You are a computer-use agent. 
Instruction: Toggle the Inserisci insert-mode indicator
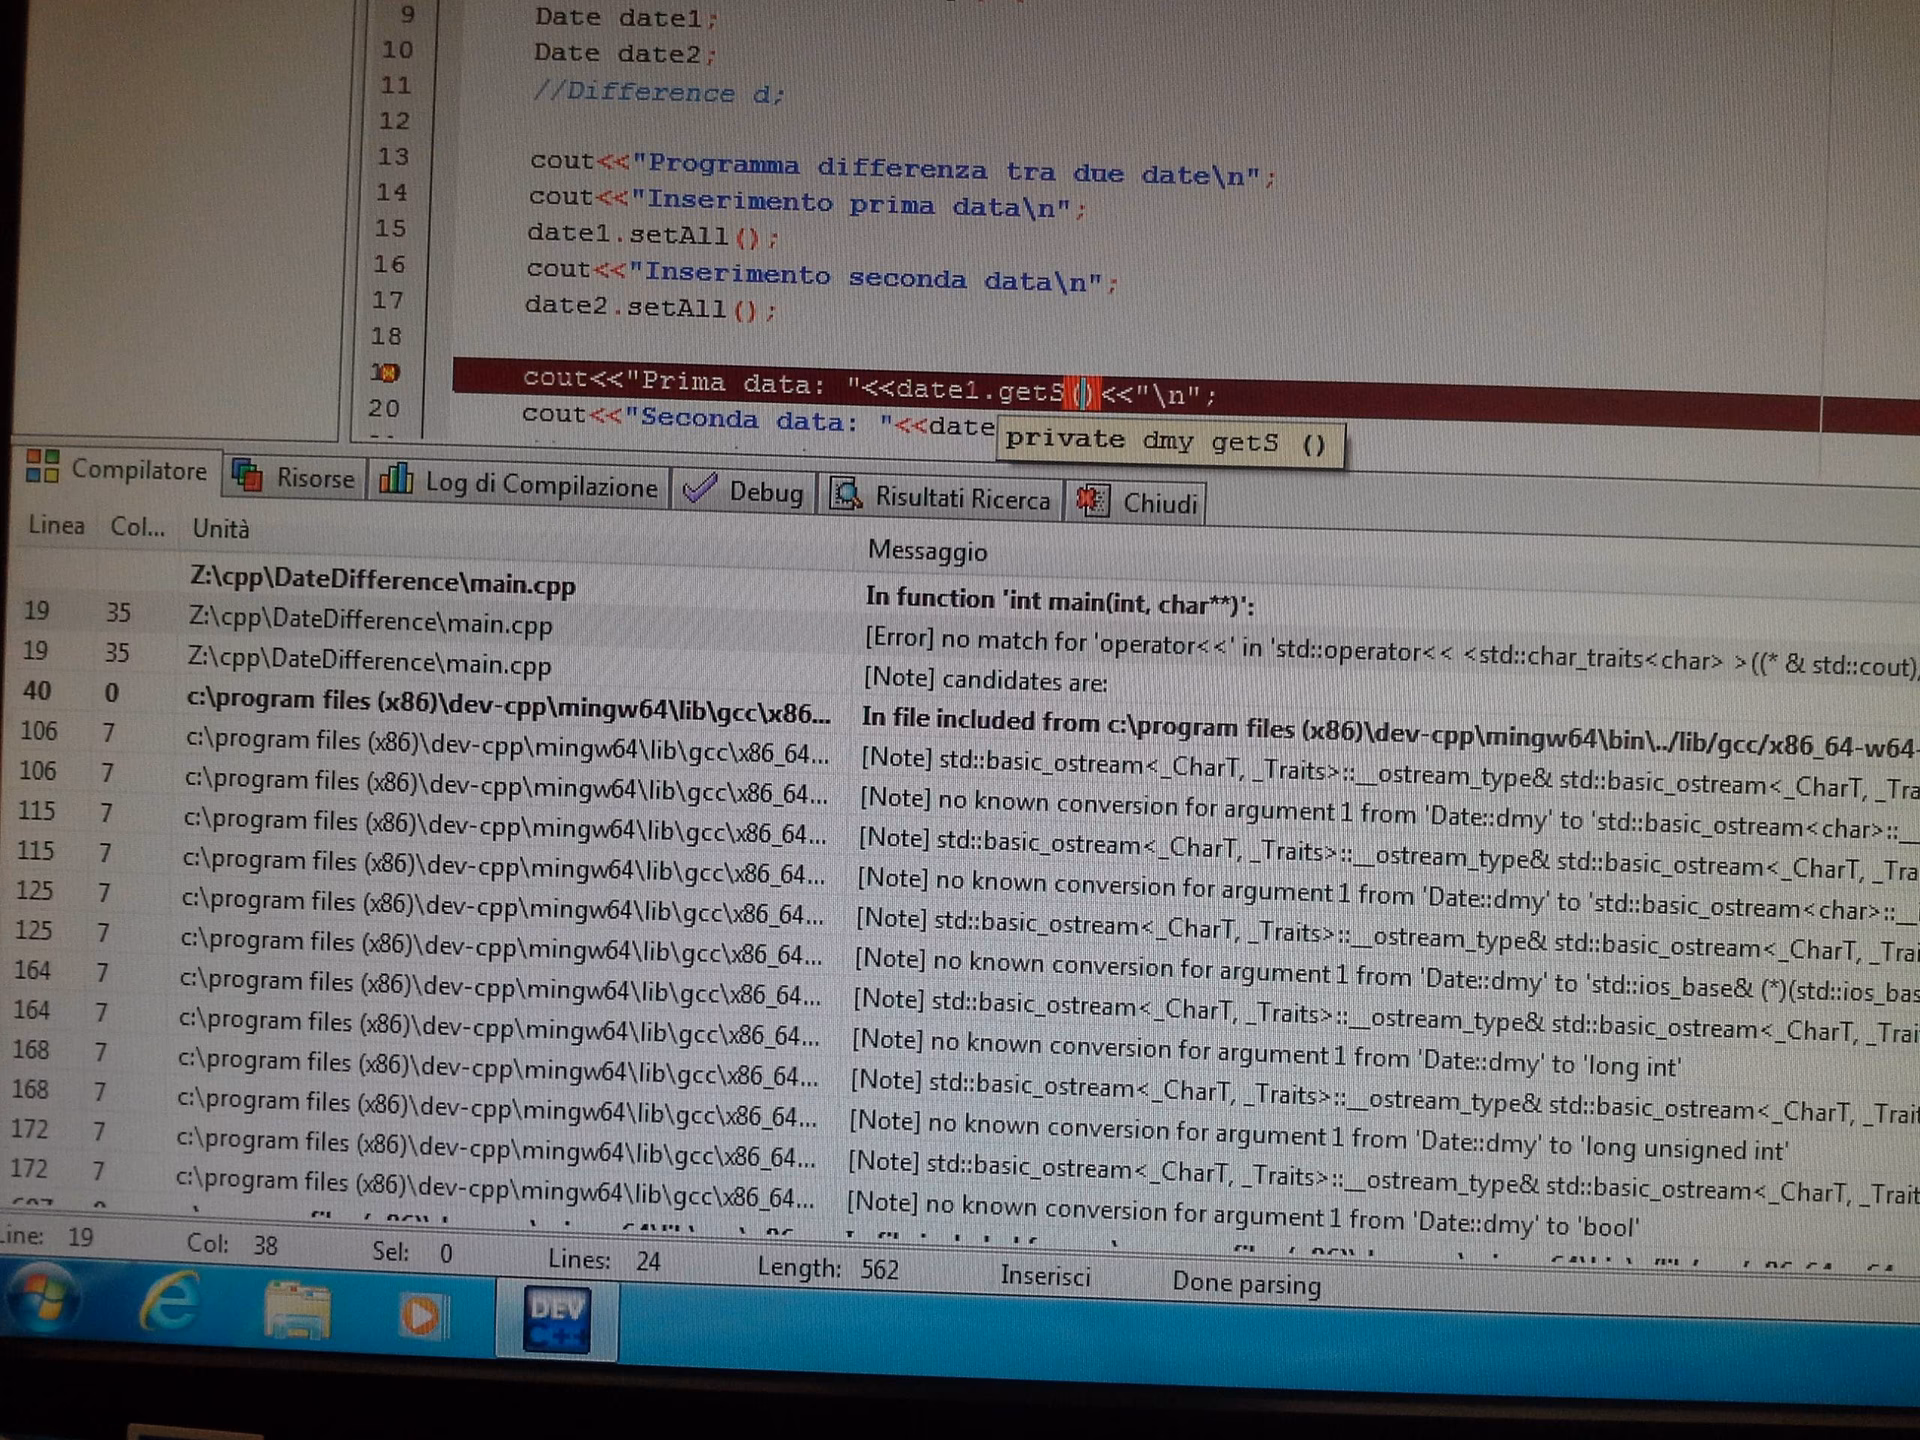pyautogui.click(x=1044, y=1276)
